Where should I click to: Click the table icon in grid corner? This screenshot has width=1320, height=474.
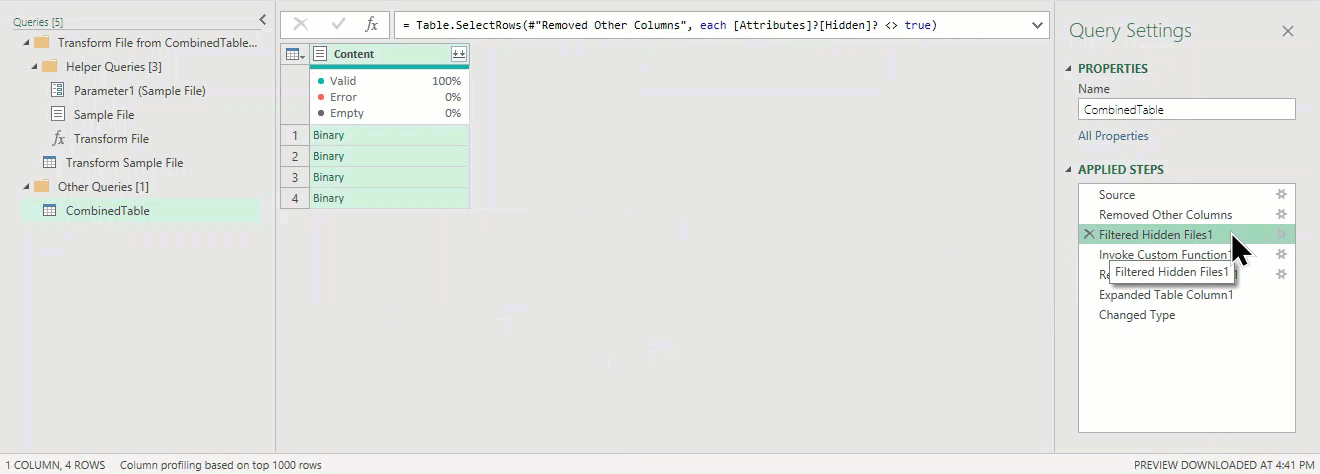(295, 54)
